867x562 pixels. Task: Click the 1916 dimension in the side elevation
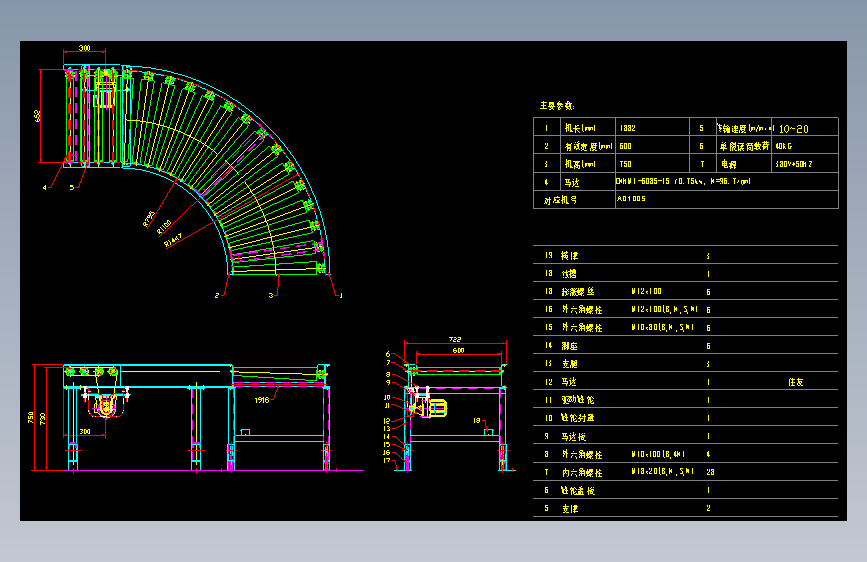coord(262,400)
